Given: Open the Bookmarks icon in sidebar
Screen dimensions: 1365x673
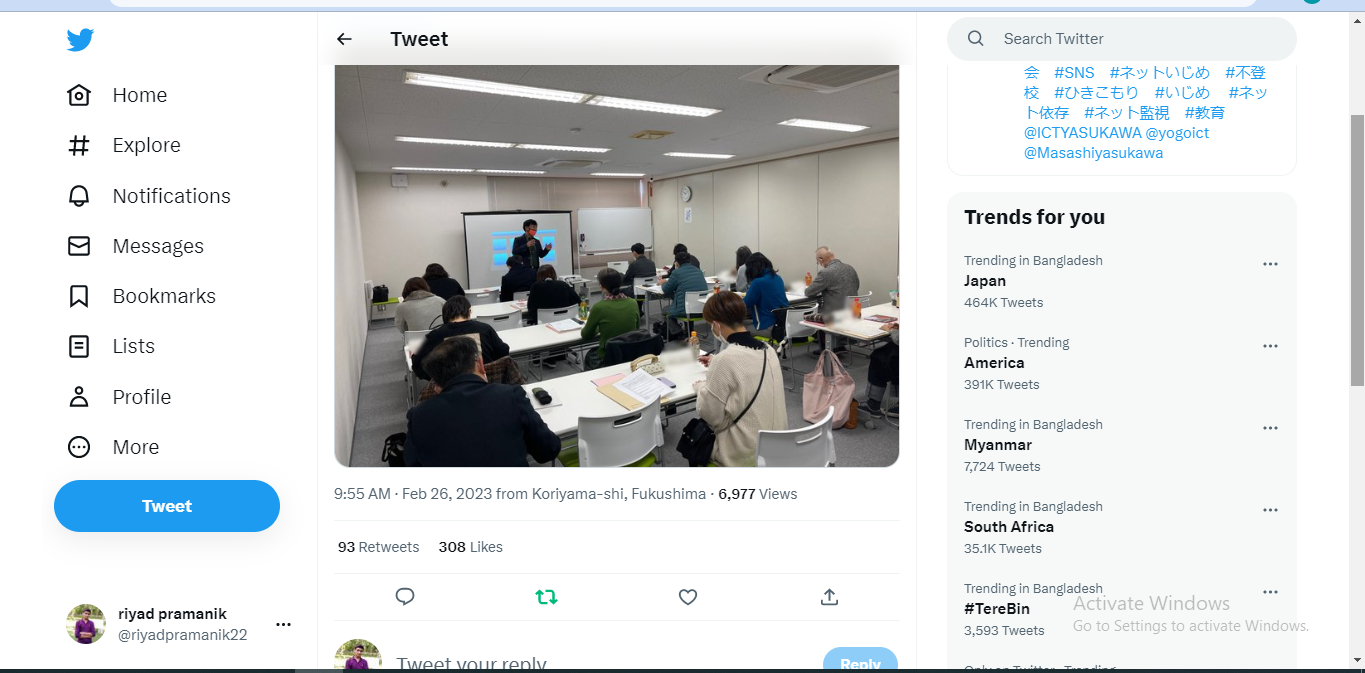Looking at the screenshot, I should tap(79, 296).
